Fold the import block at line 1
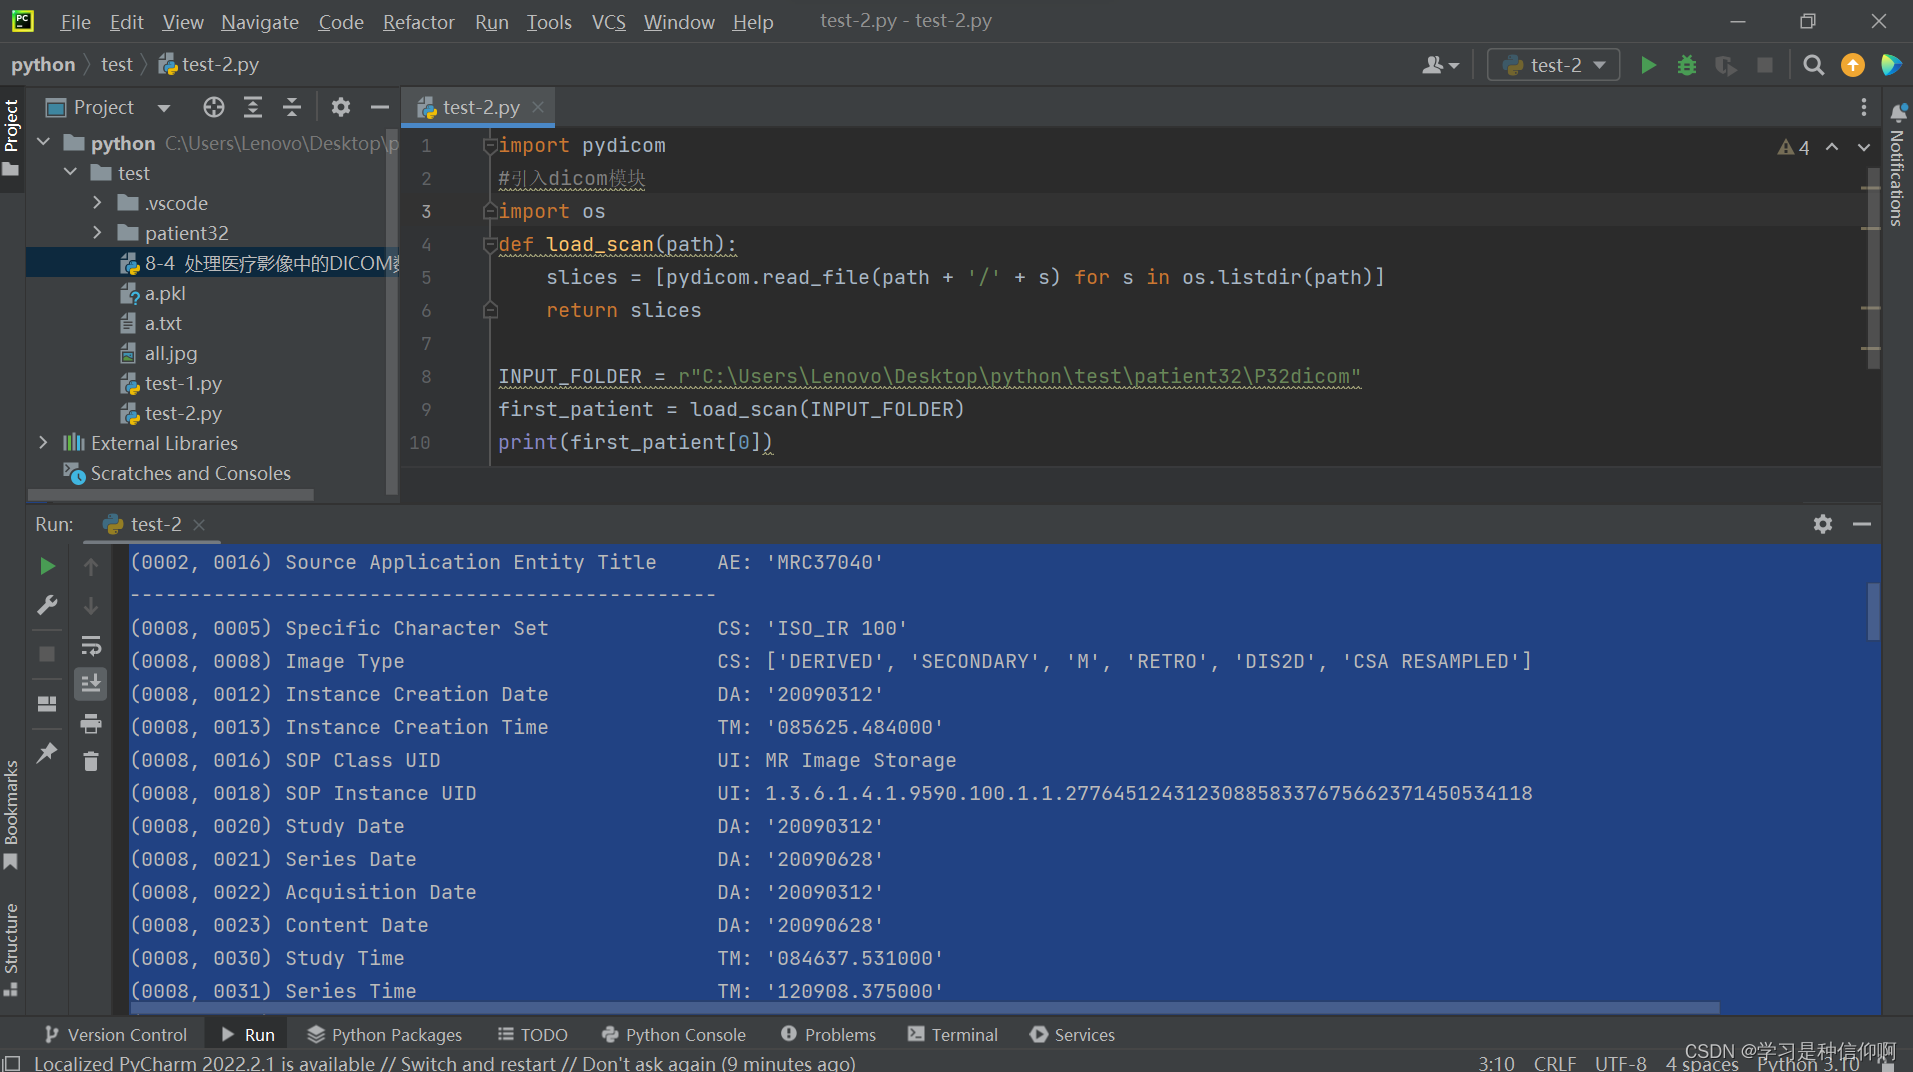 (x=490, y=146)
